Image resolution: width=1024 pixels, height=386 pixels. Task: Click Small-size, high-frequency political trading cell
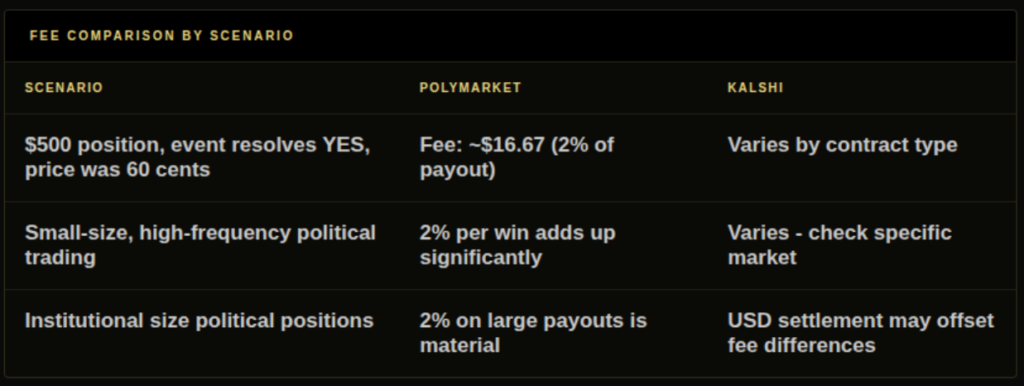coord(200,245)
